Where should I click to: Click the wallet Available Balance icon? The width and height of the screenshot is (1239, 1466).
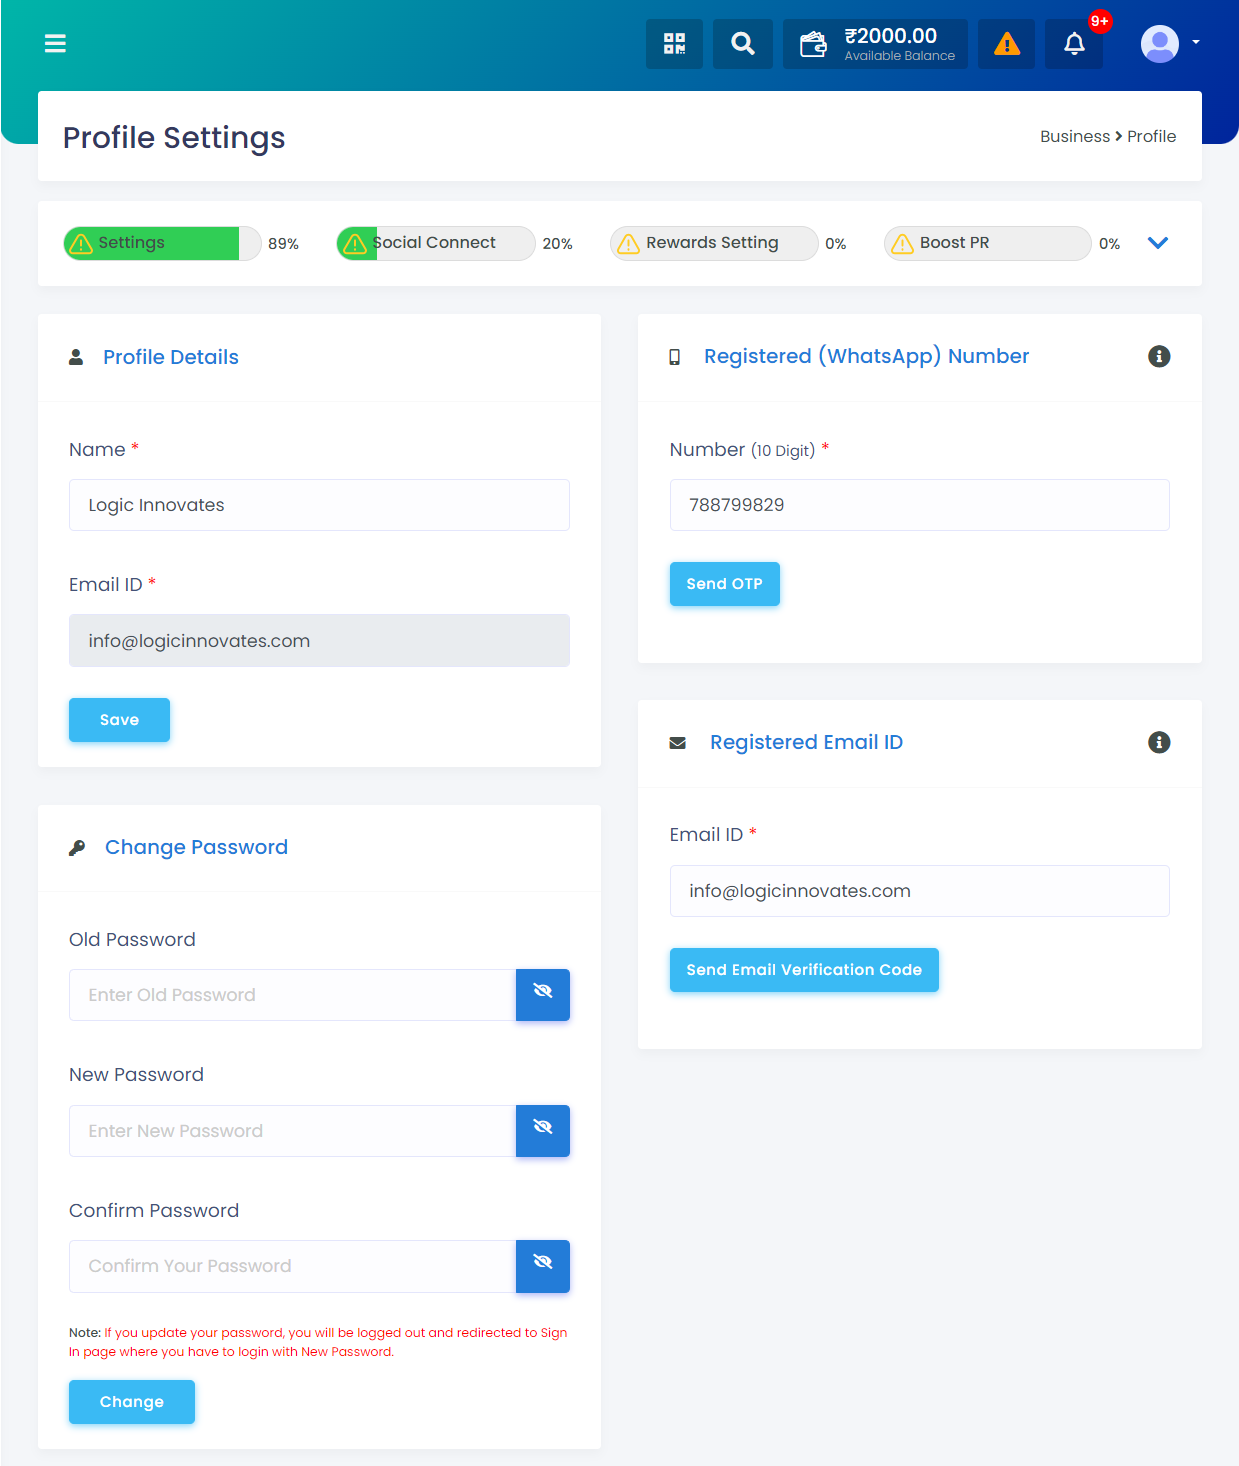(813, 44)
